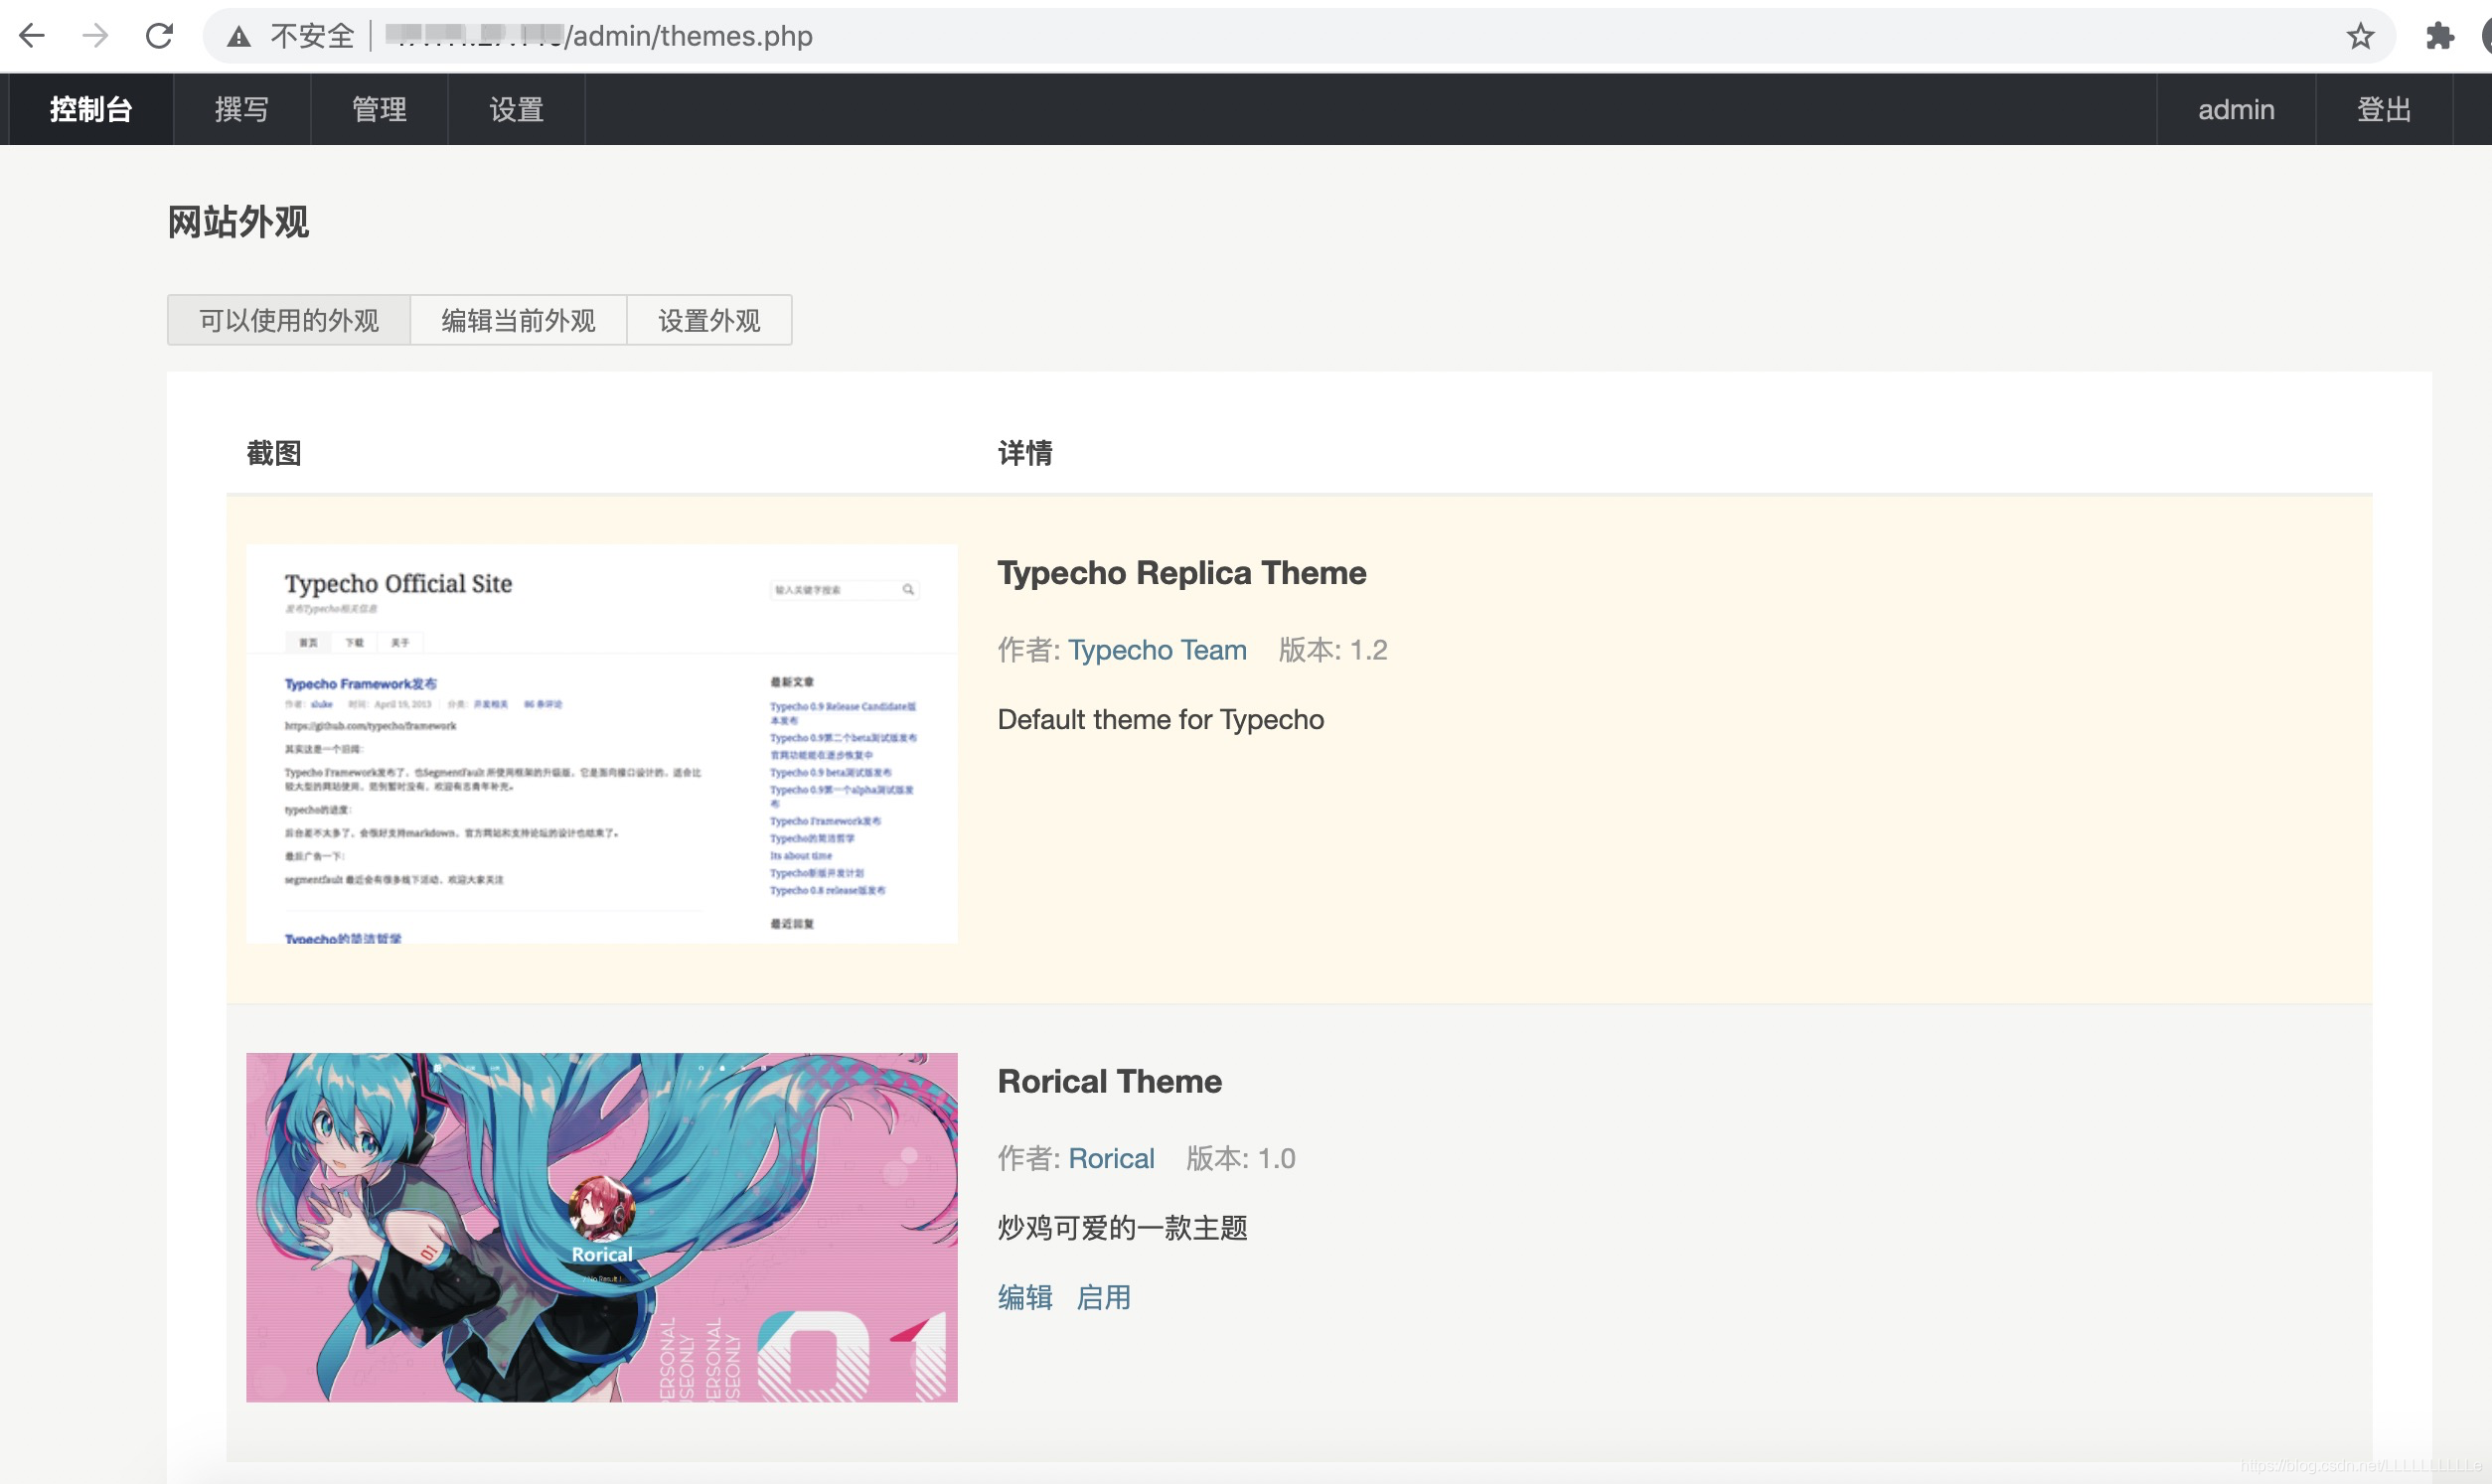Reload the page with the refresh icon

coord(160,36)
